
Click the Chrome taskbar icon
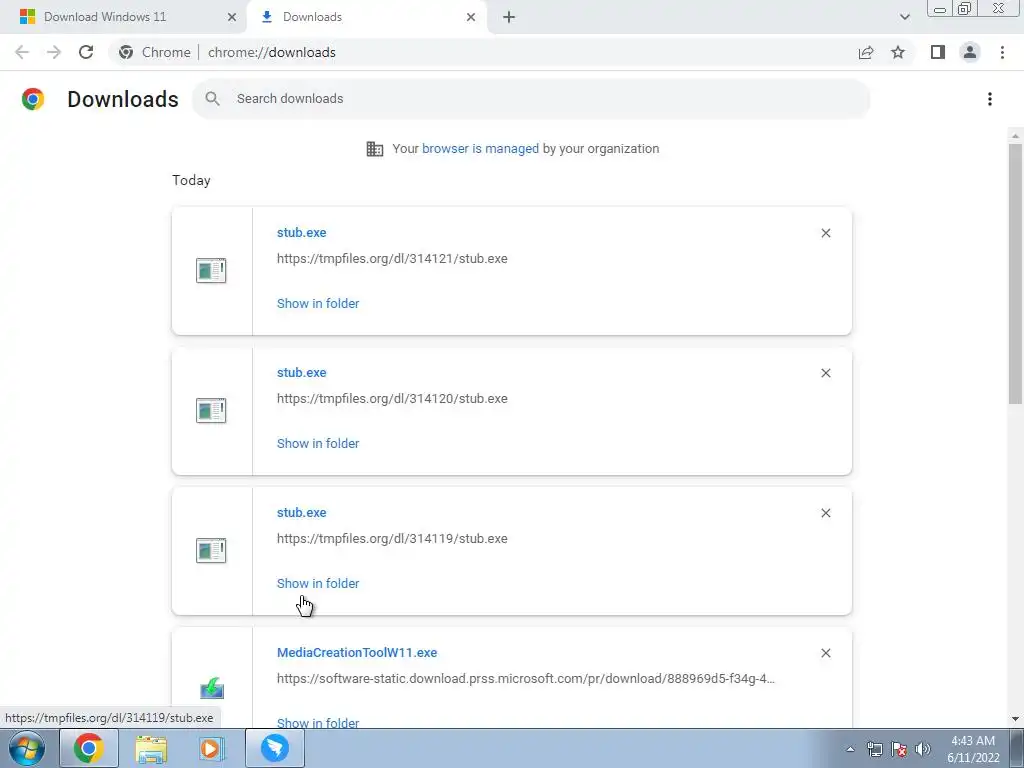tap(89, 748)
